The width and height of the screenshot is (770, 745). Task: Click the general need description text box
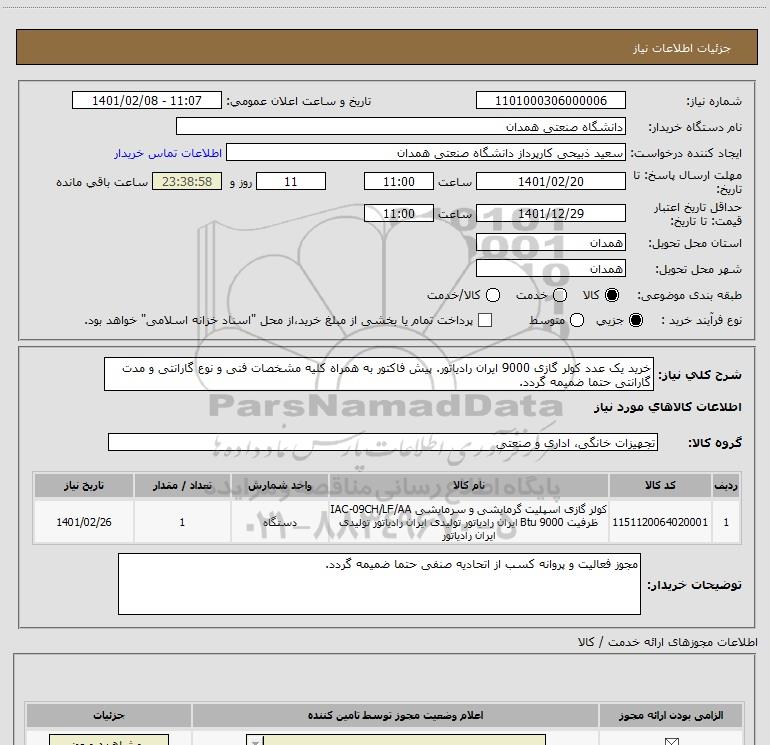379,374
